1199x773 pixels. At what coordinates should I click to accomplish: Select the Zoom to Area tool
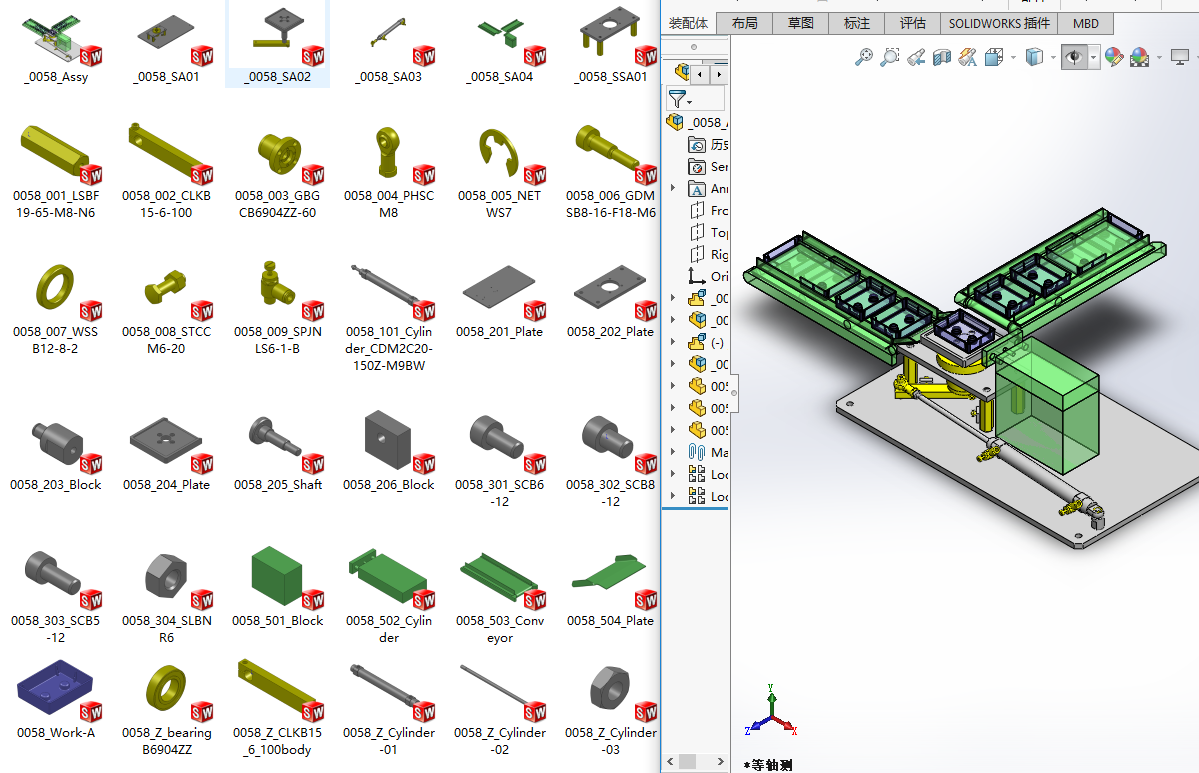tap(889, 58)
